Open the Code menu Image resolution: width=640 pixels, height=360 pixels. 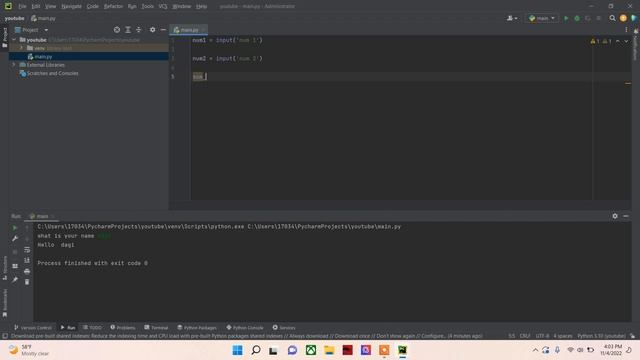(x=93, y=7)
